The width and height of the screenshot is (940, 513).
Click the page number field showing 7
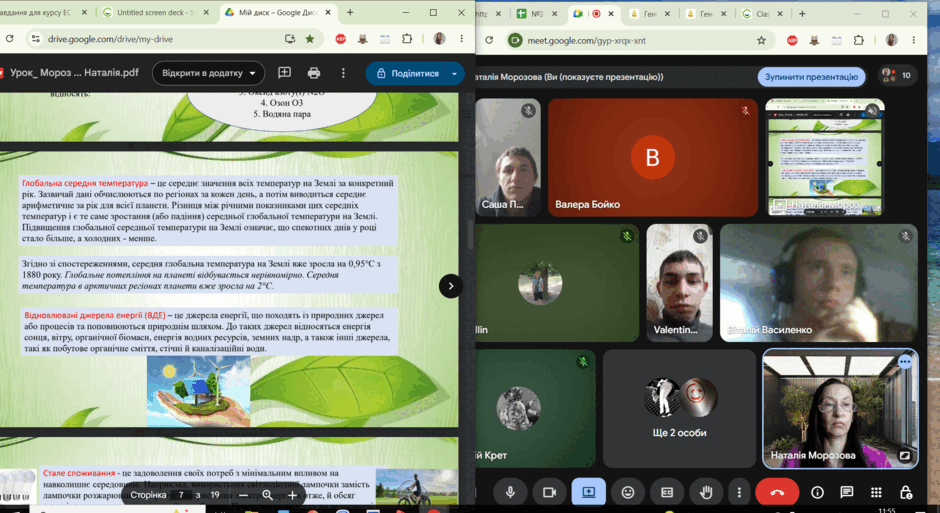coord(181,495)
